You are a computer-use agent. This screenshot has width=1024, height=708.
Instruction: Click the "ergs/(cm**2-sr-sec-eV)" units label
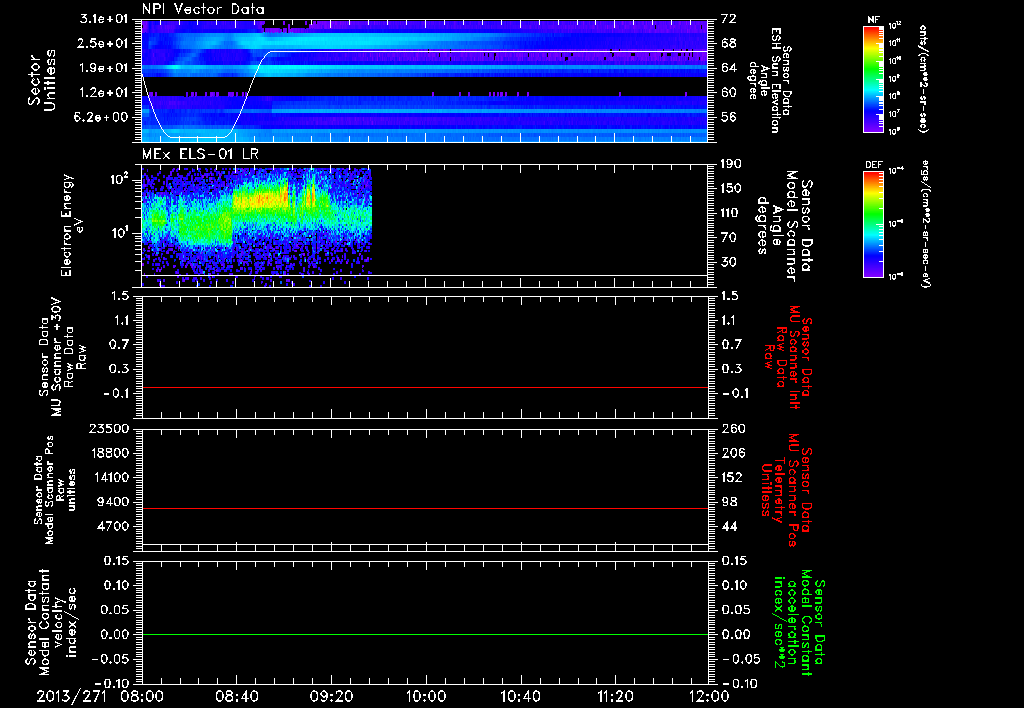[925, 224]
